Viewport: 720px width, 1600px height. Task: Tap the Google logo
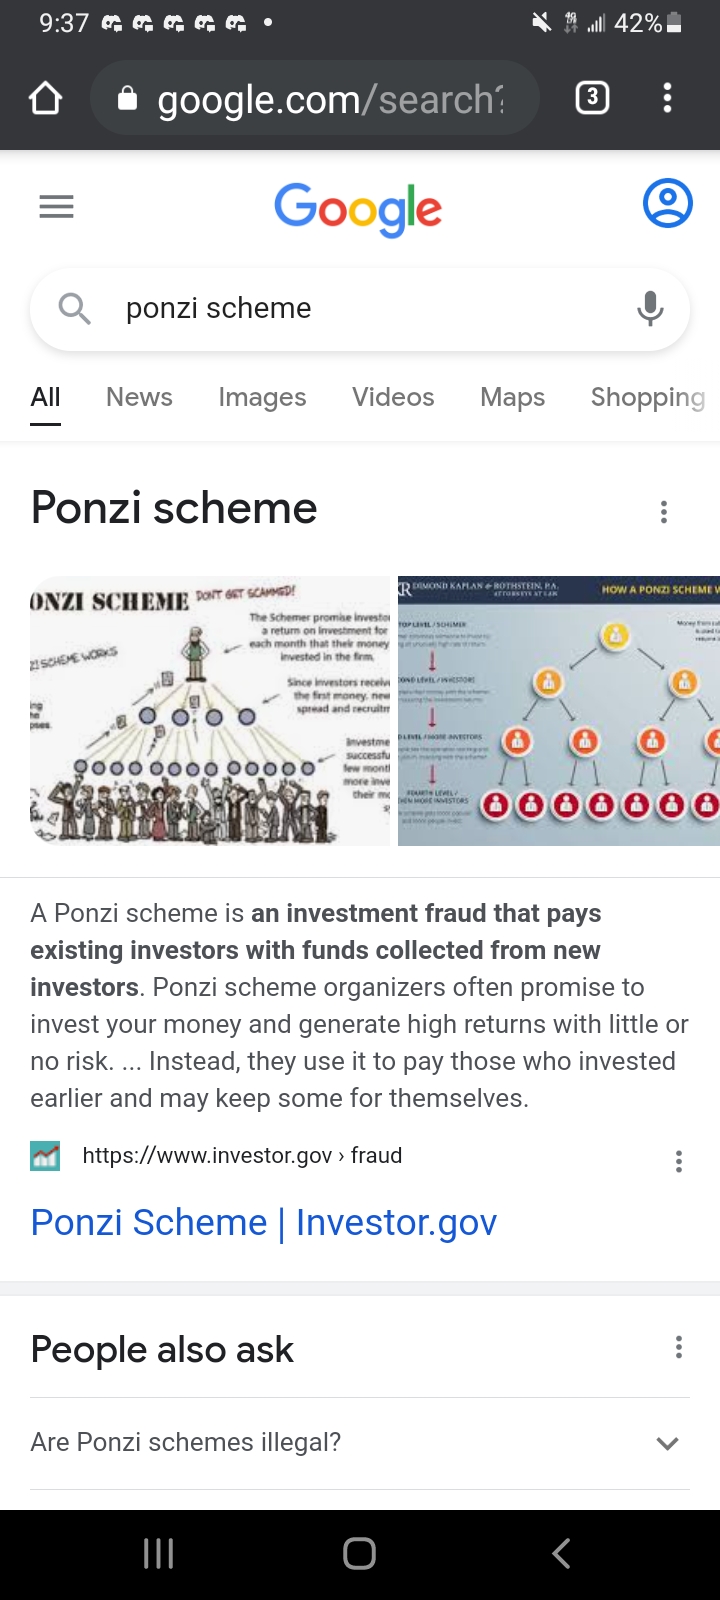[358, 209]
